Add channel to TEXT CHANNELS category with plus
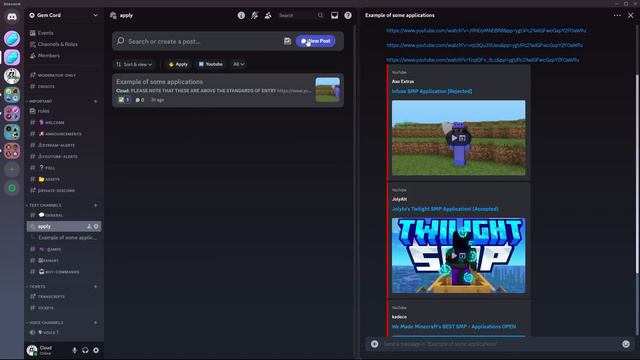This screenshot has height=360, width=640. [x=96, y=205]
